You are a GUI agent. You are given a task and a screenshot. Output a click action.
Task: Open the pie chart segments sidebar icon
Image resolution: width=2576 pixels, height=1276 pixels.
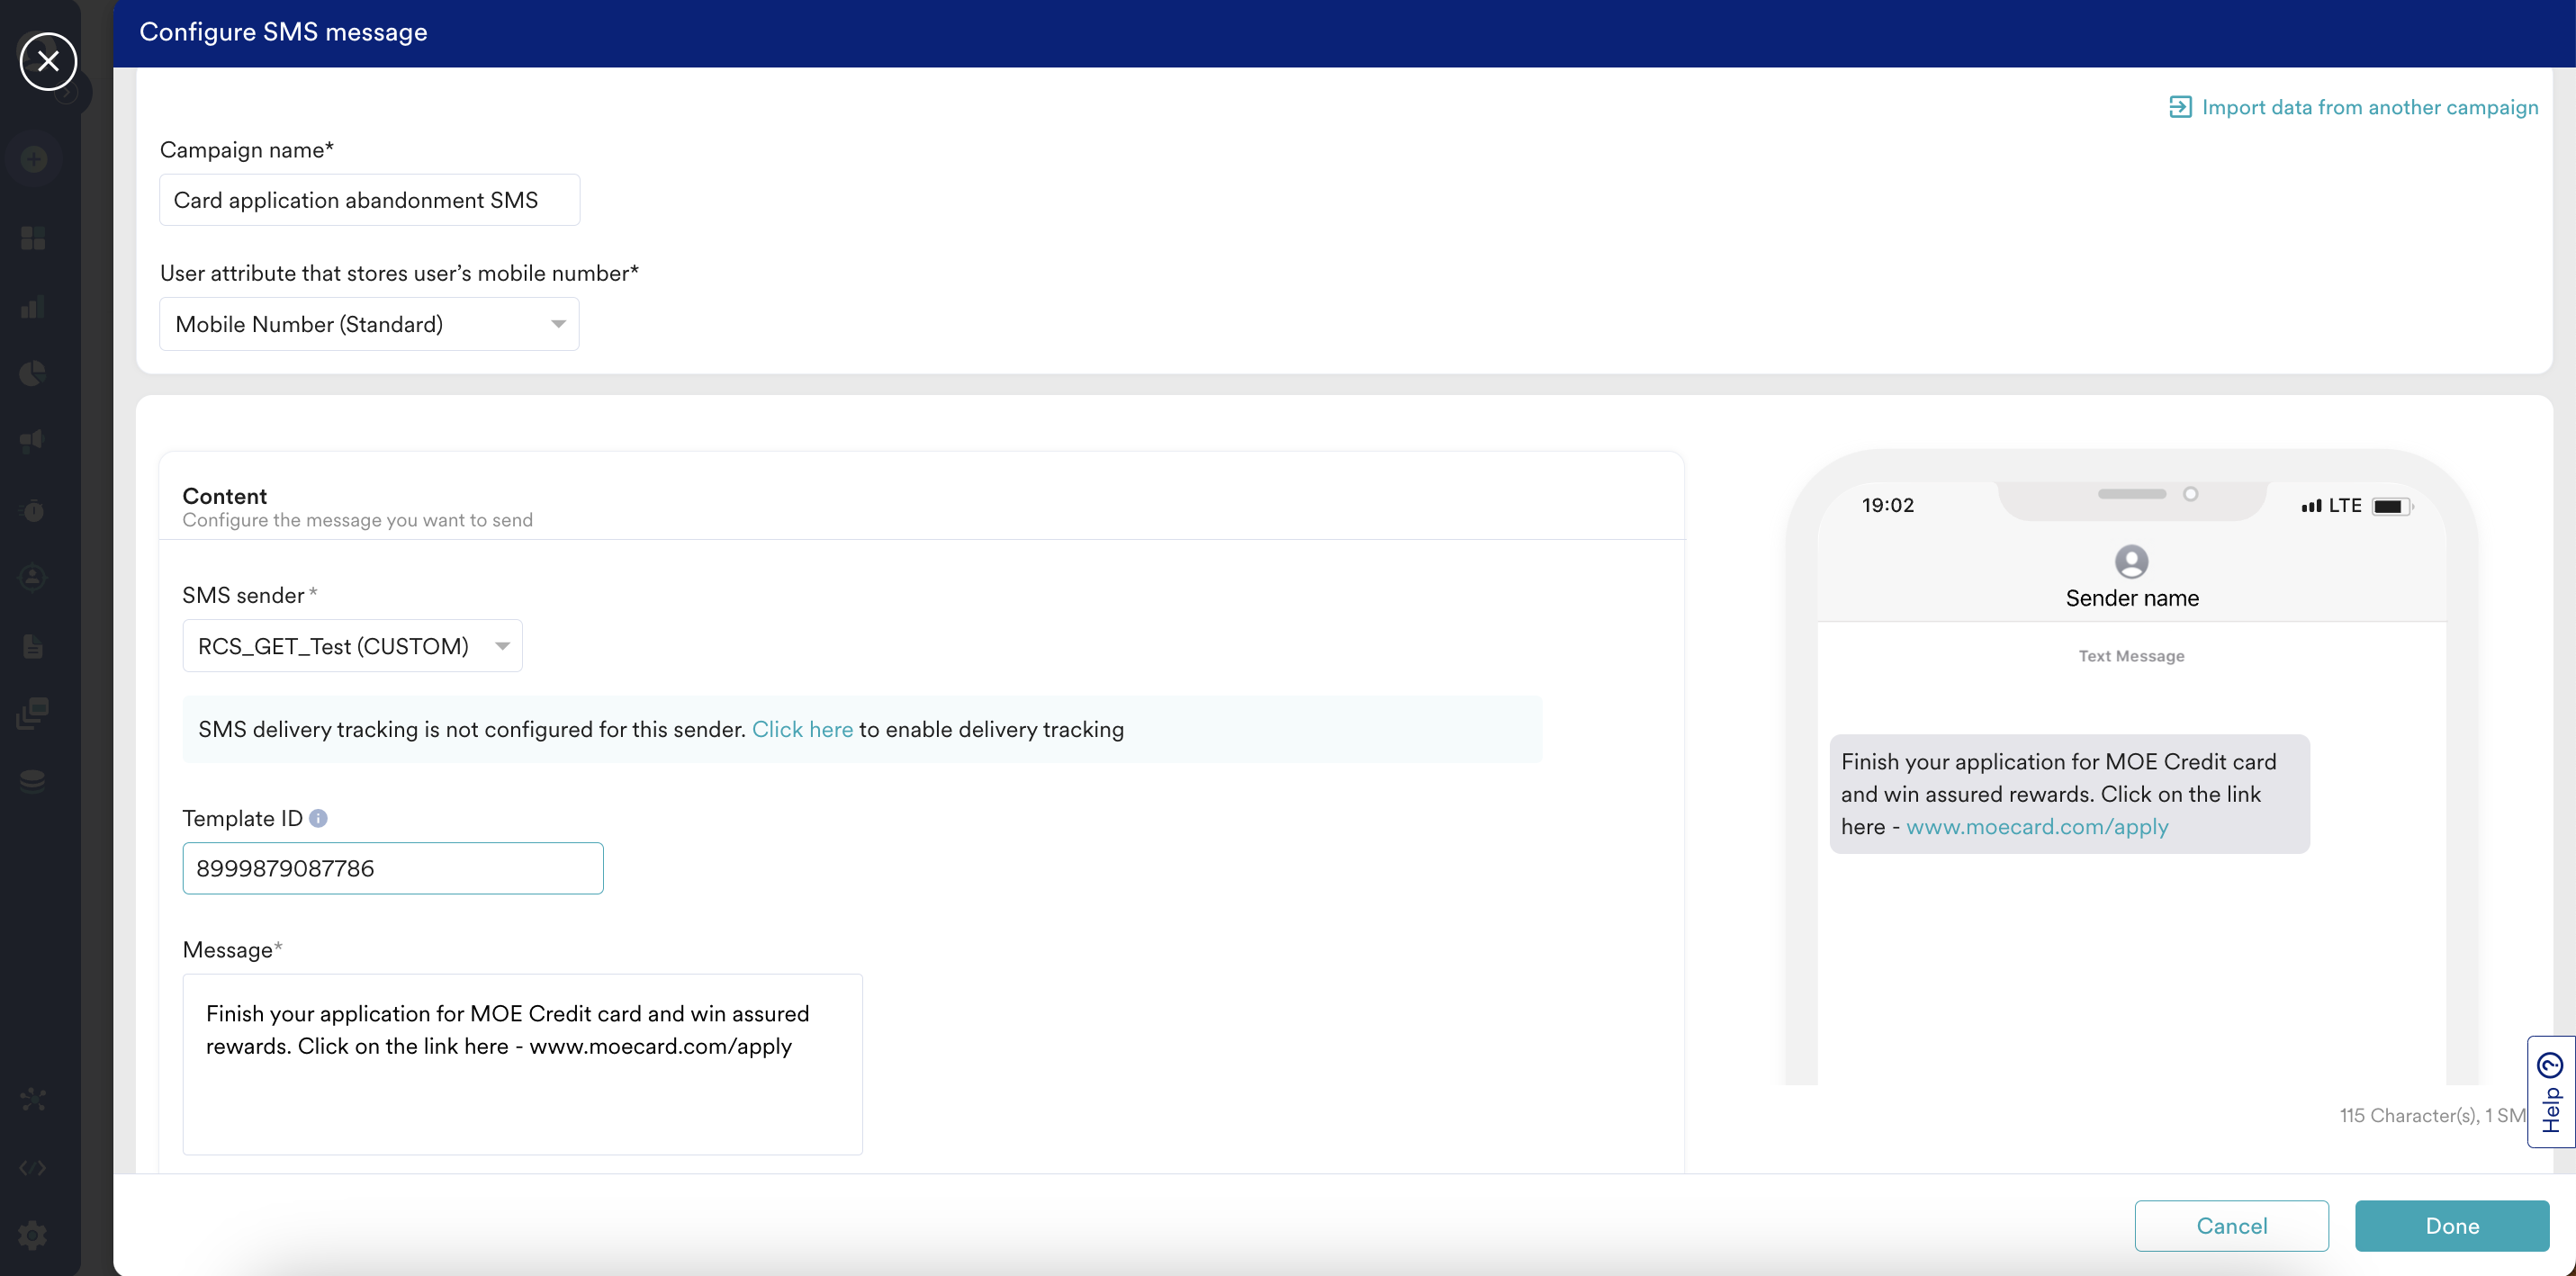coord(33,373)
